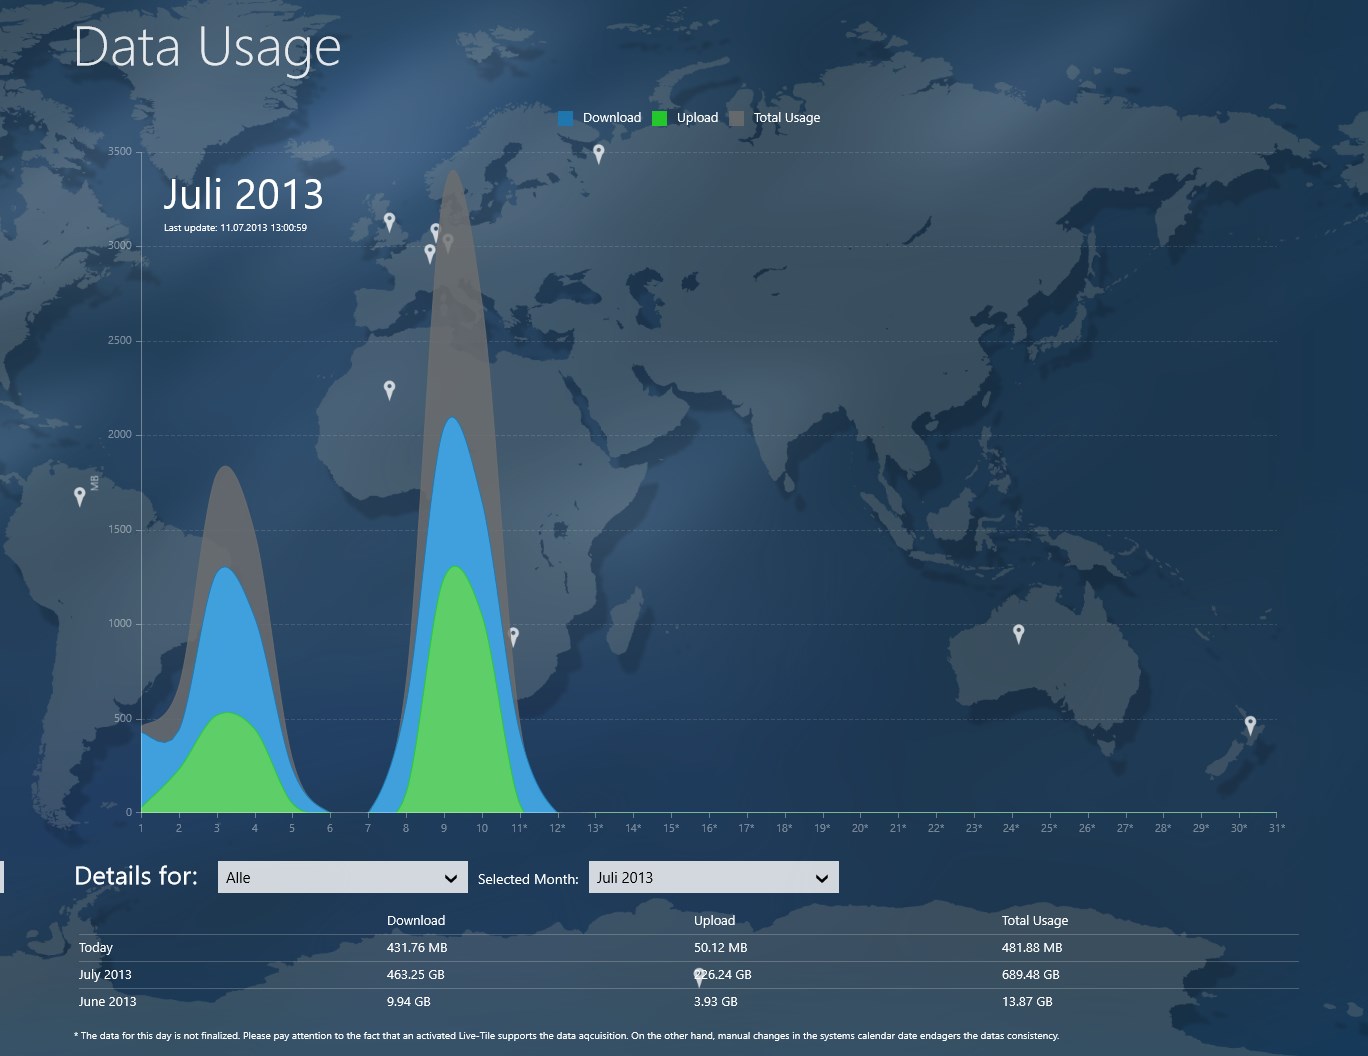Screen dimensions: 1368x1056
Task: Select the map pin in northern Russia
Action: [x=598, y=152]
